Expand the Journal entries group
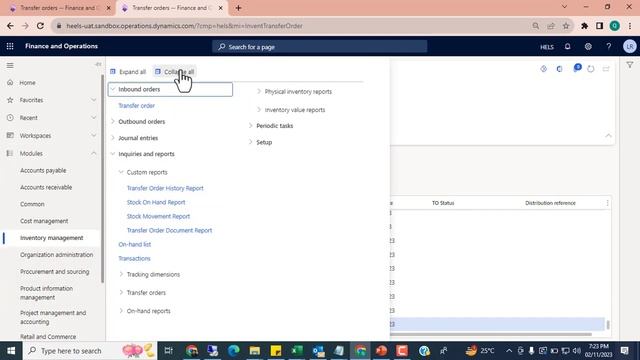This screenshot has height=360, width=640. point(113,138)
